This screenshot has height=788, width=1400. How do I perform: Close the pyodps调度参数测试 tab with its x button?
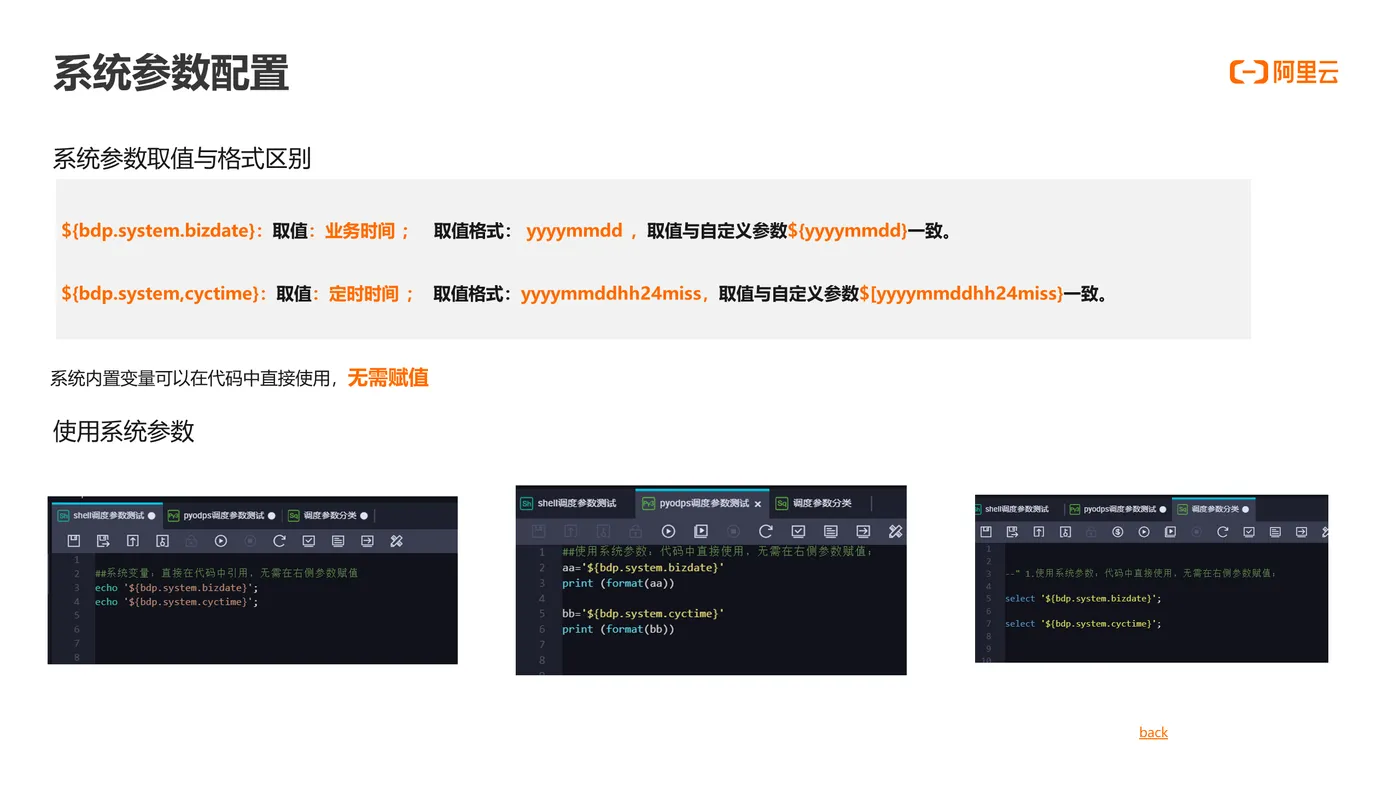(x=758, y=504)
